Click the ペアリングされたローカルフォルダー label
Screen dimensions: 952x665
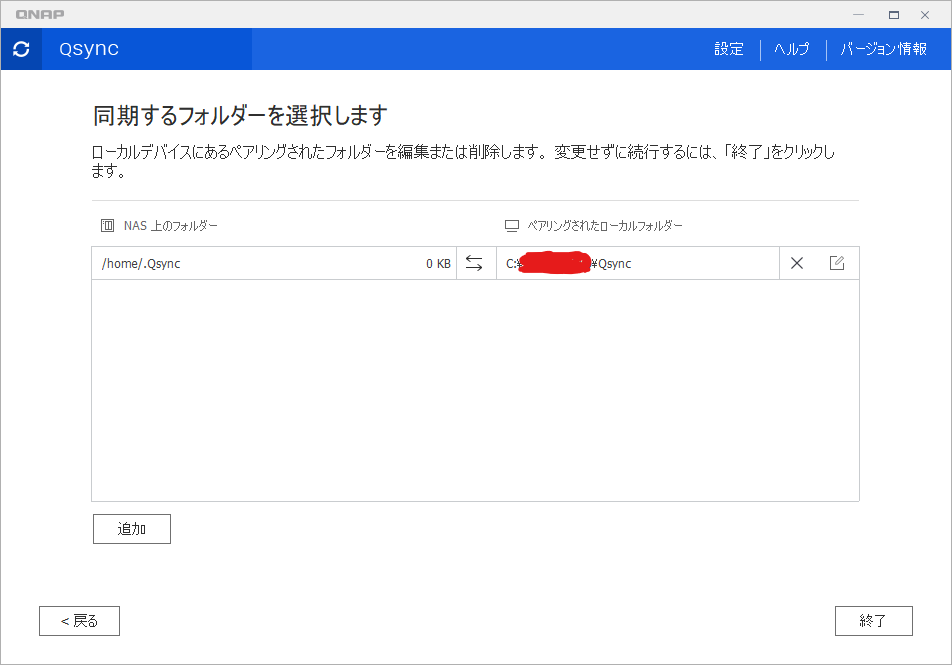click(x=605, y=226)
